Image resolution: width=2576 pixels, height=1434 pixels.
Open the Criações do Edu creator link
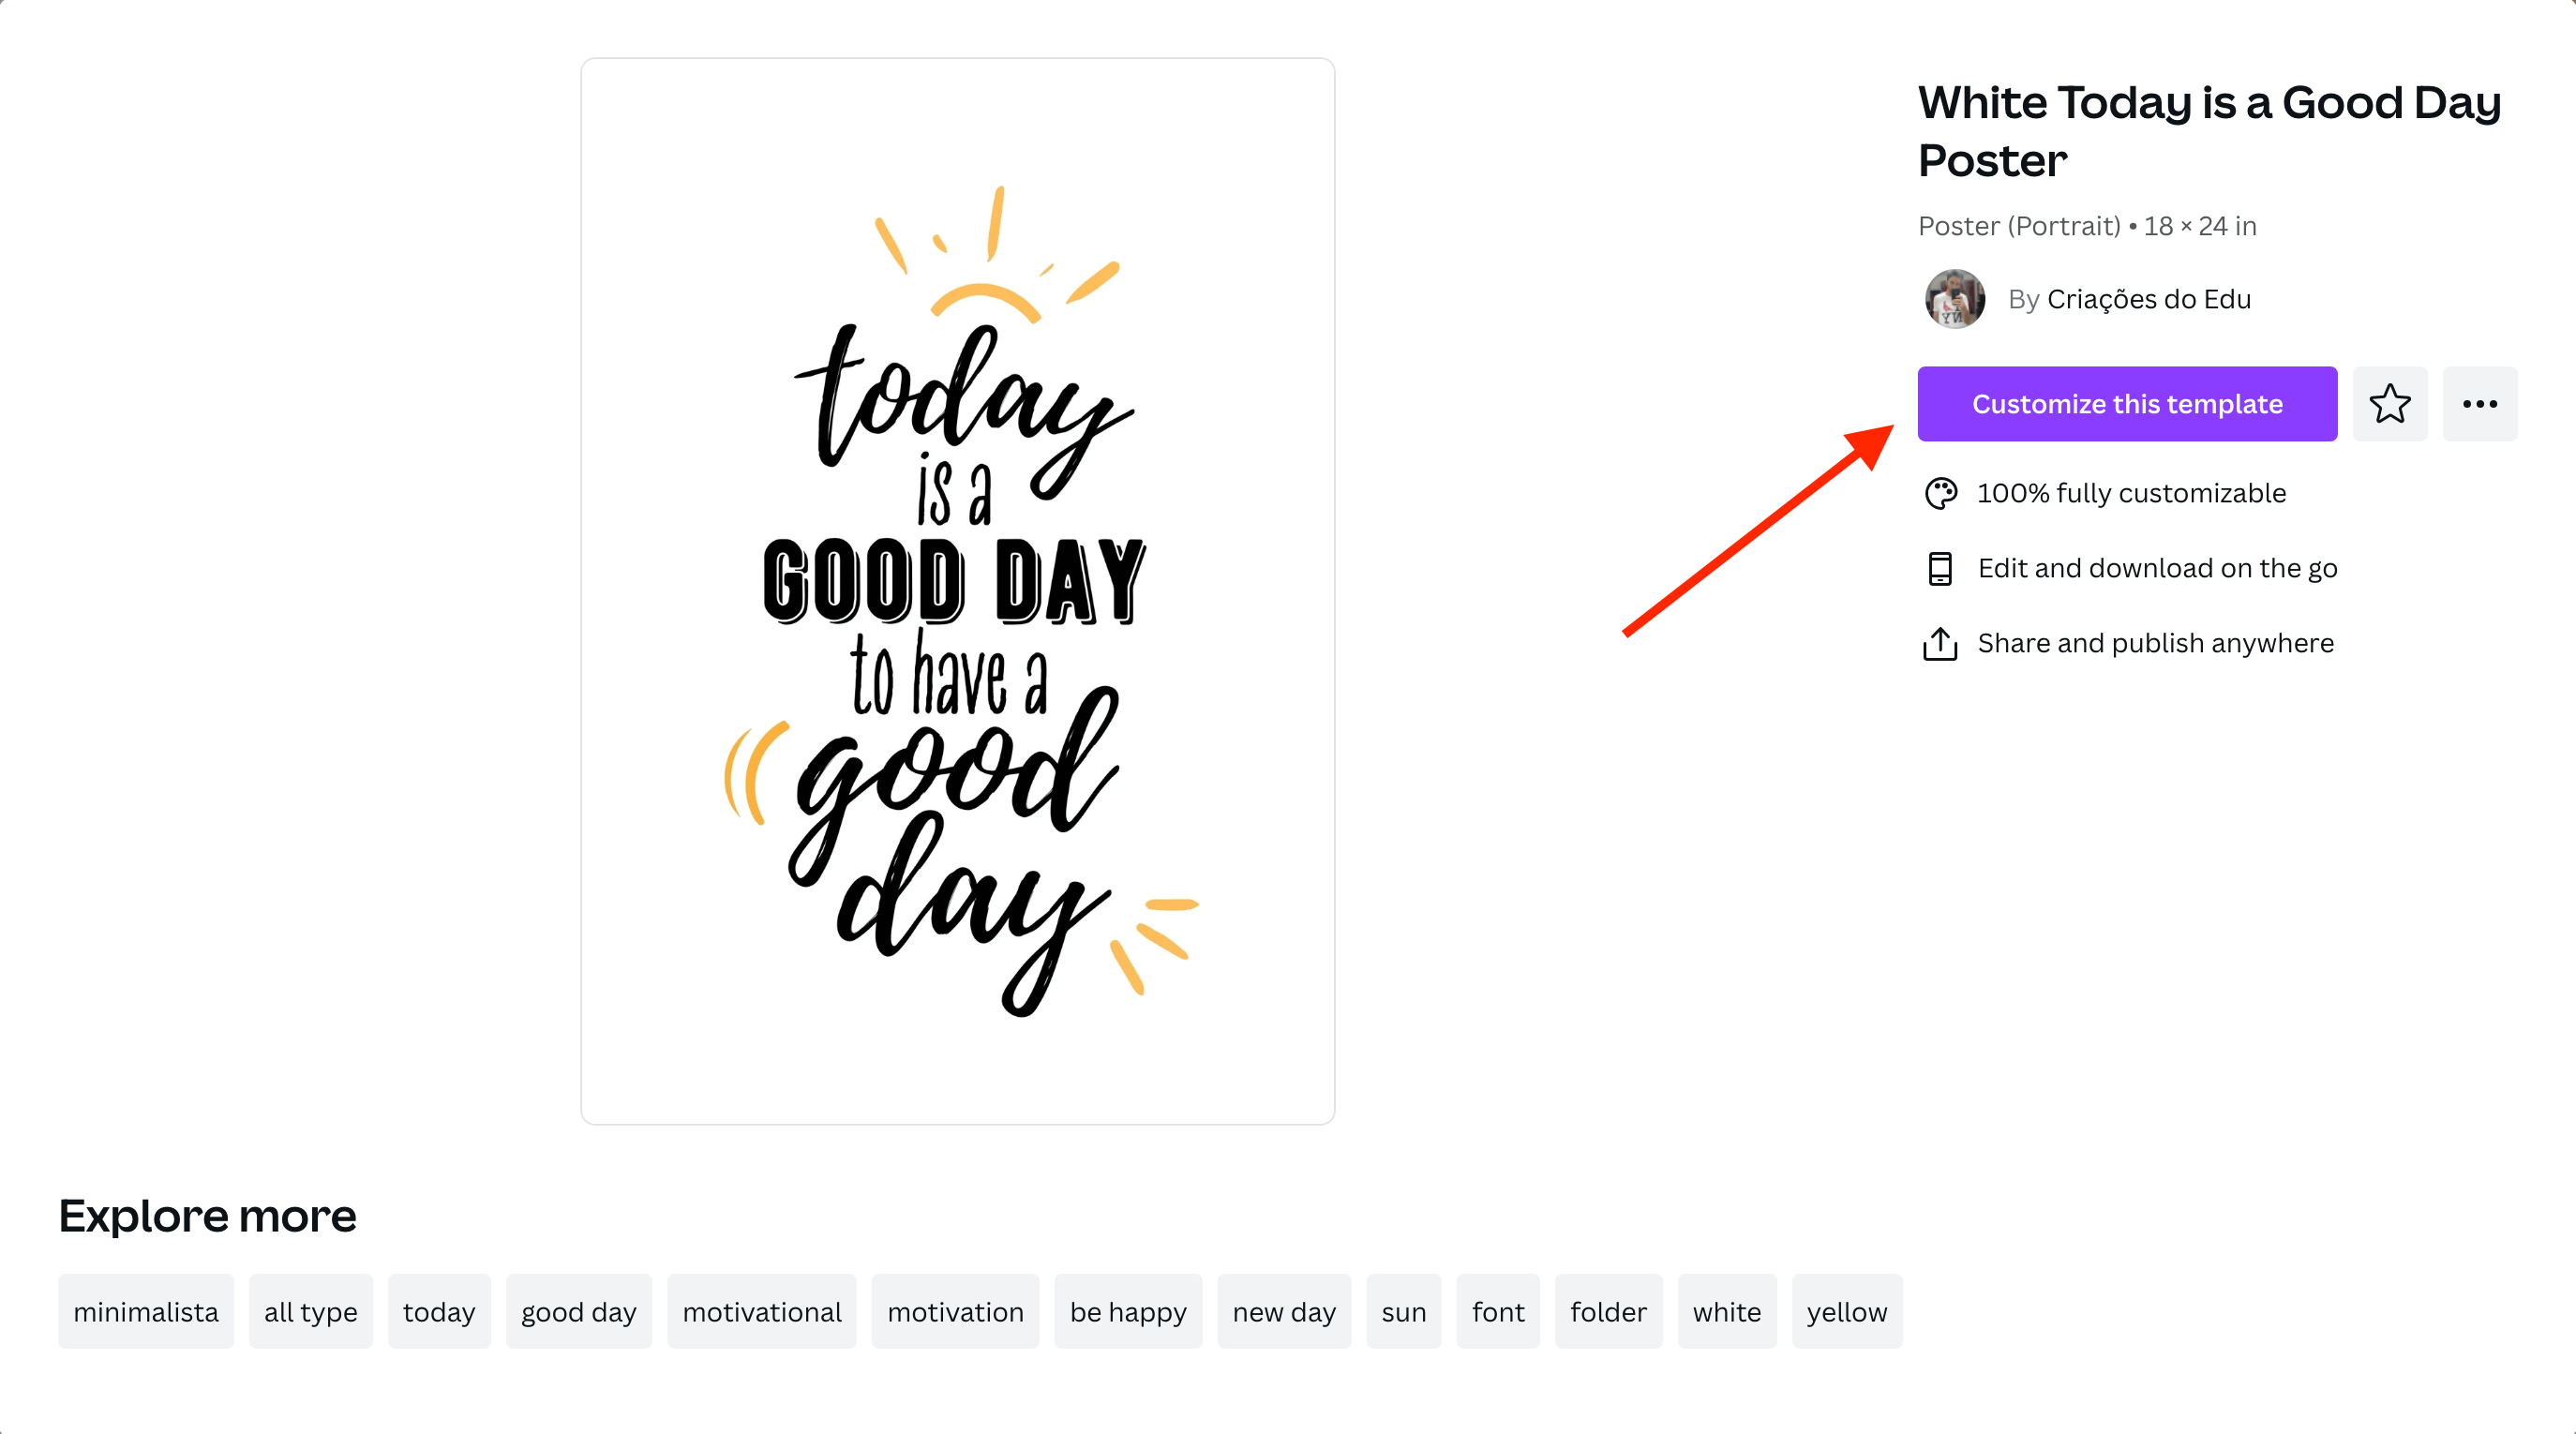click(2148, 299)
